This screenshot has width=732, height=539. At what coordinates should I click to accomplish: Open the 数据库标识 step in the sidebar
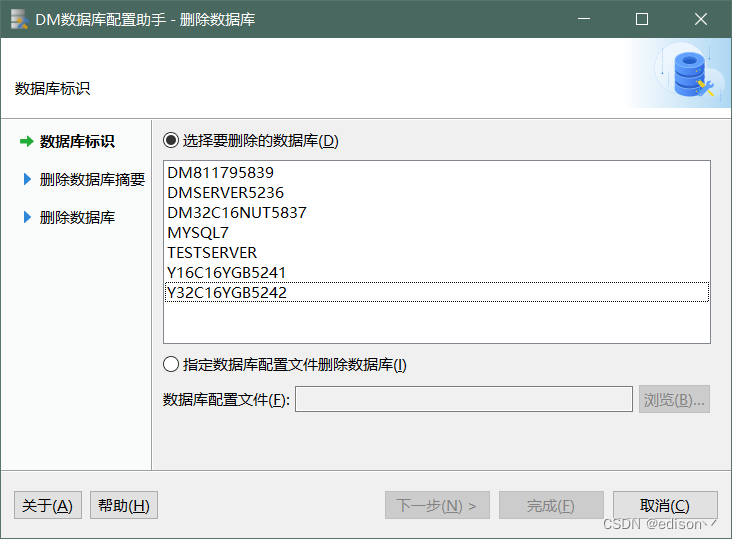click(x=77, y=141)
